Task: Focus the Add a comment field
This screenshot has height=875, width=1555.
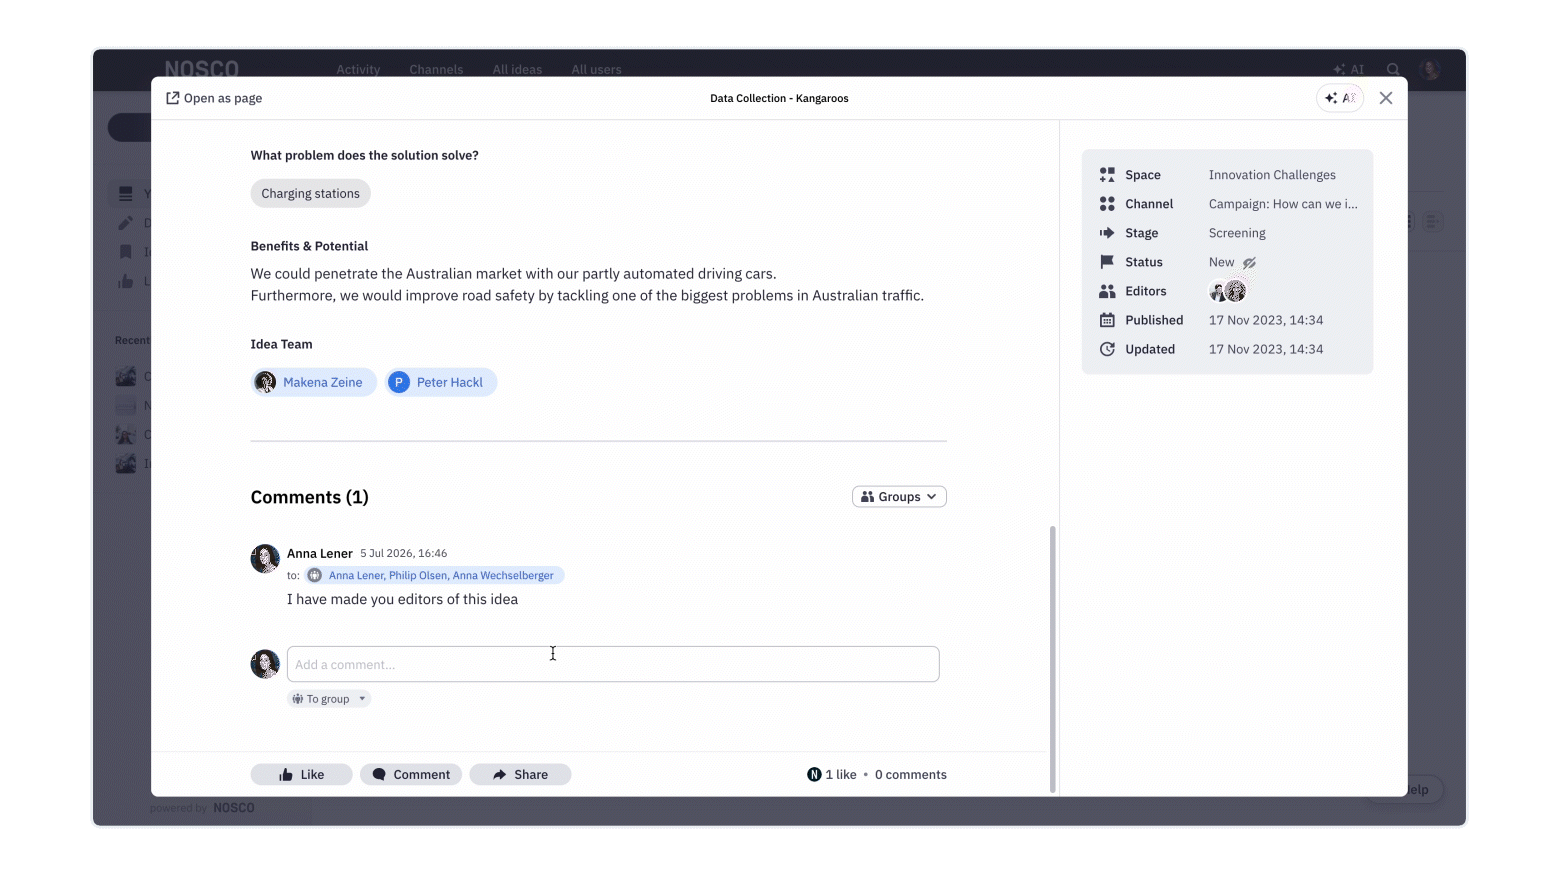Action: coord(613,664)
